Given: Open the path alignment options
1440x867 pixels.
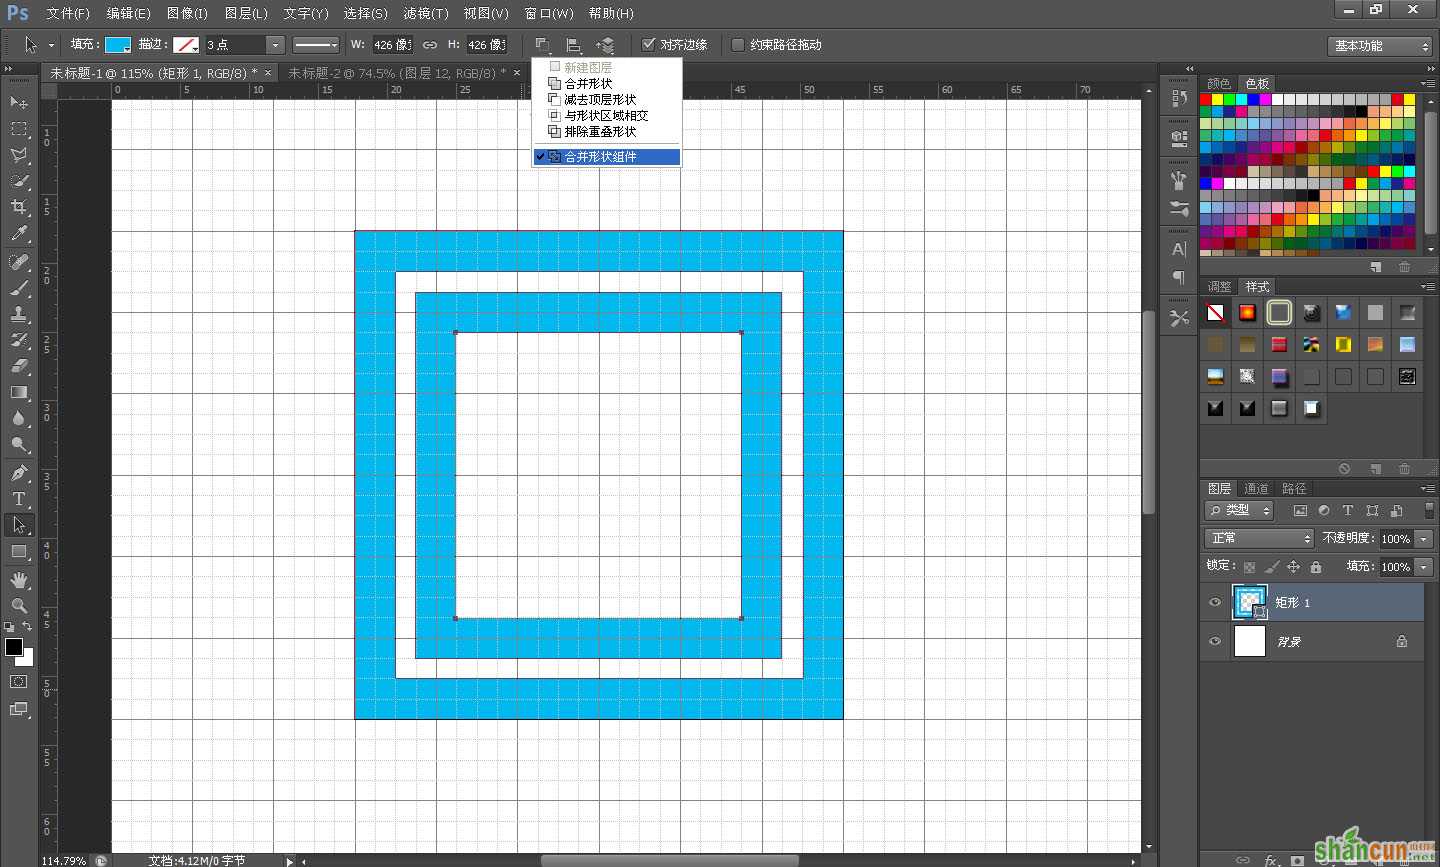Looking at the screenshot, I should 574,45.
